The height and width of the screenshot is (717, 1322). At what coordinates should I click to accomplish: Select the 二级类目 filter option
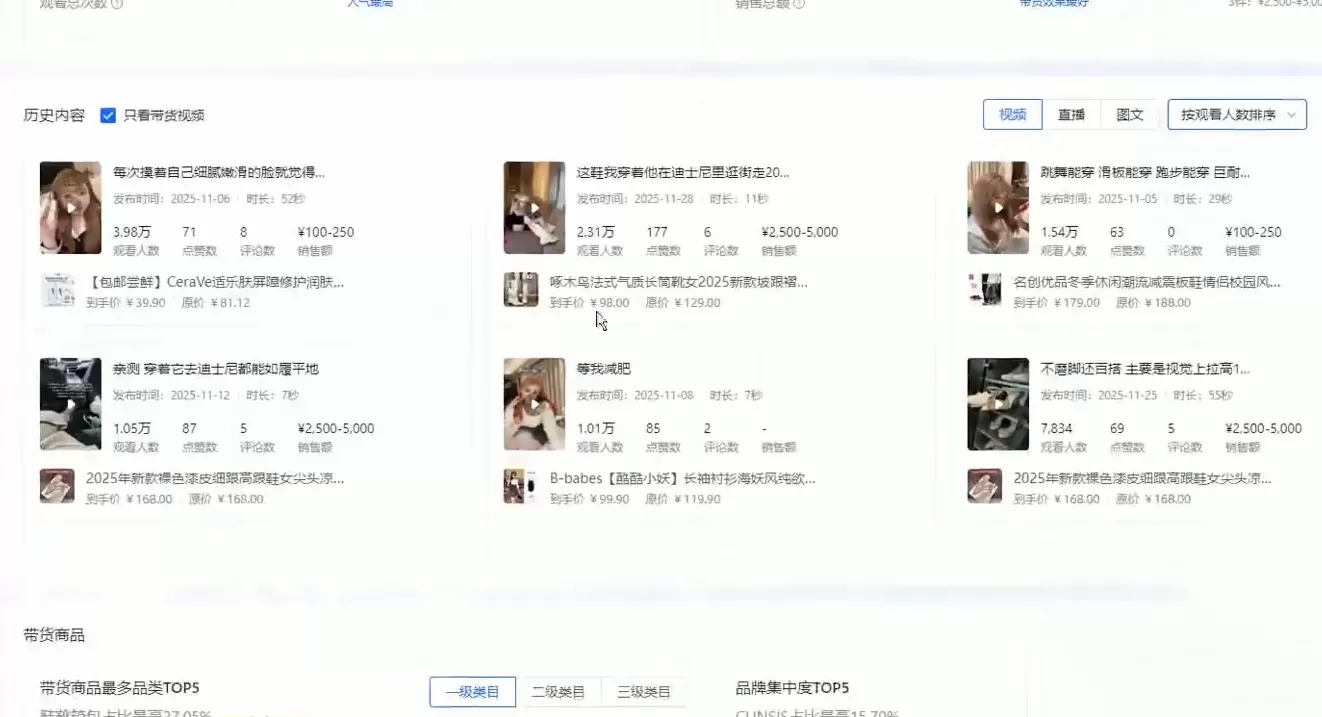tap(559, 691)
